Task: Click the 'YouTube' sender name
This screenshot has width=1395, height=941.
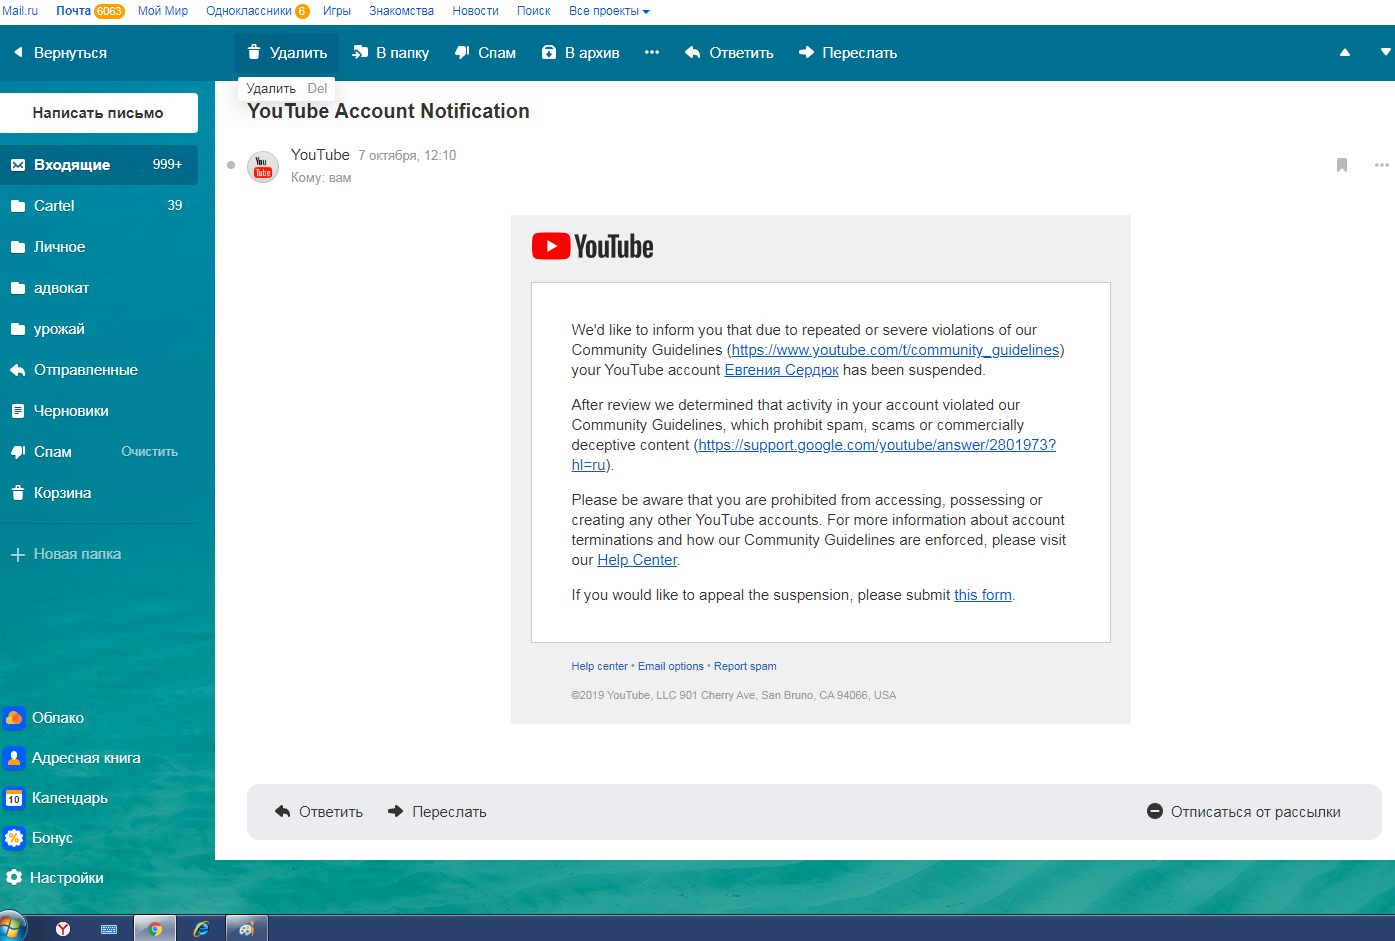Action: [320, 155]
